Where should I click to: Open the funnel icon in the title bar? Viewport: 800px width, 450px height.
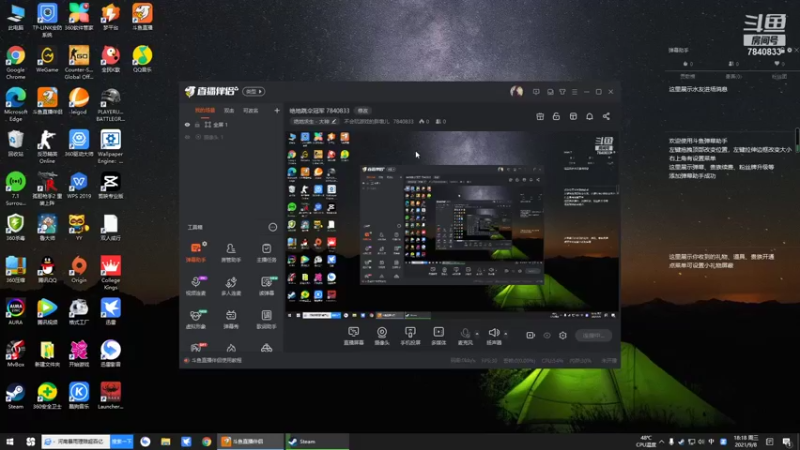coord(562,92)
